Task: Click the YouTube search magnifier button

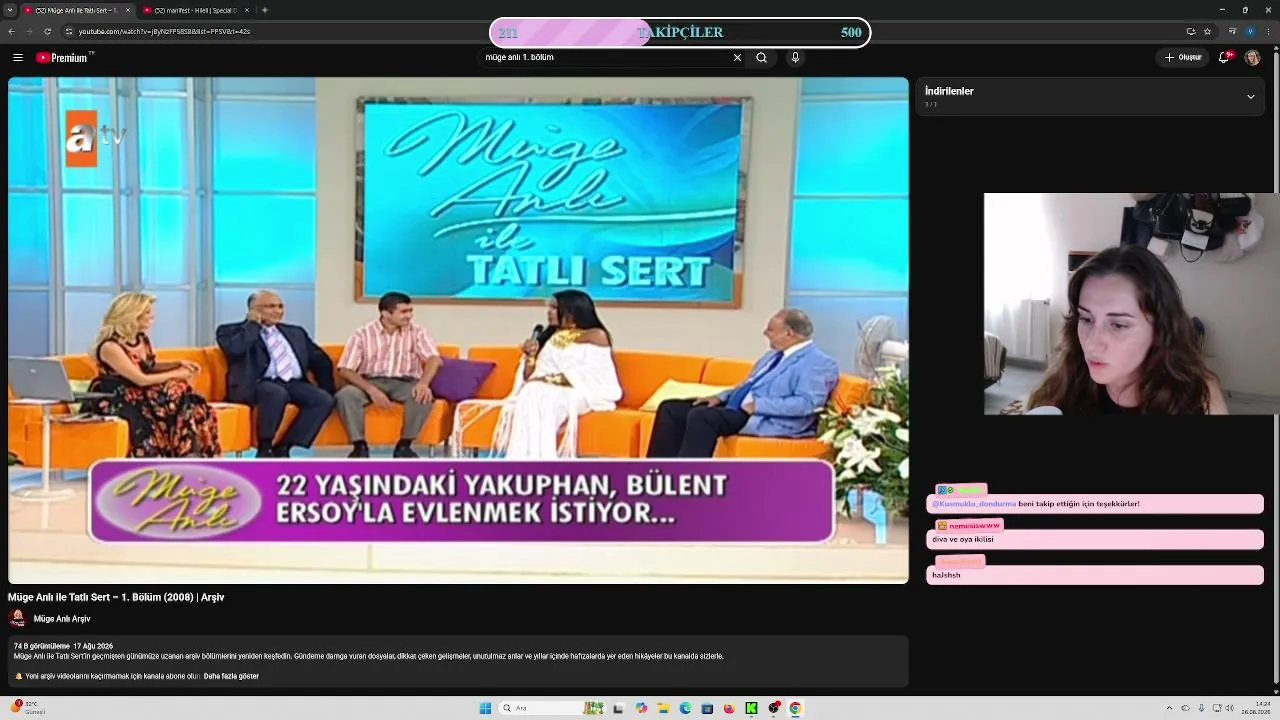Action: tap(761, 58)
